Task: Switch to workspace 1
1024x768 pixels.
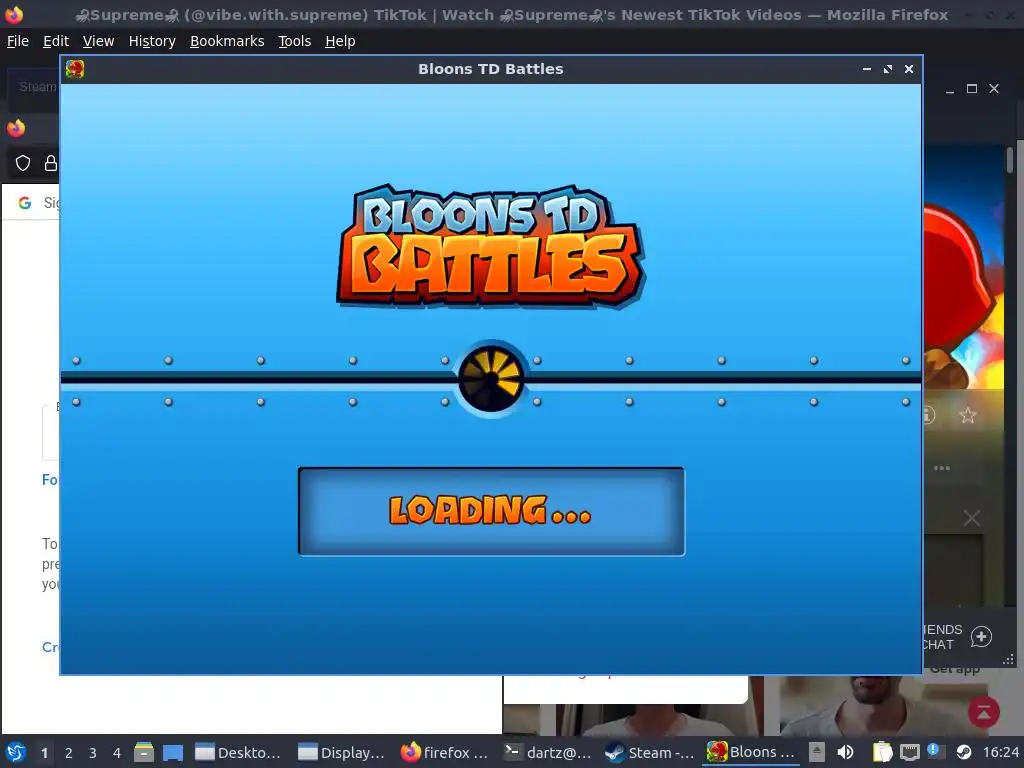Action: coord(44,753)
